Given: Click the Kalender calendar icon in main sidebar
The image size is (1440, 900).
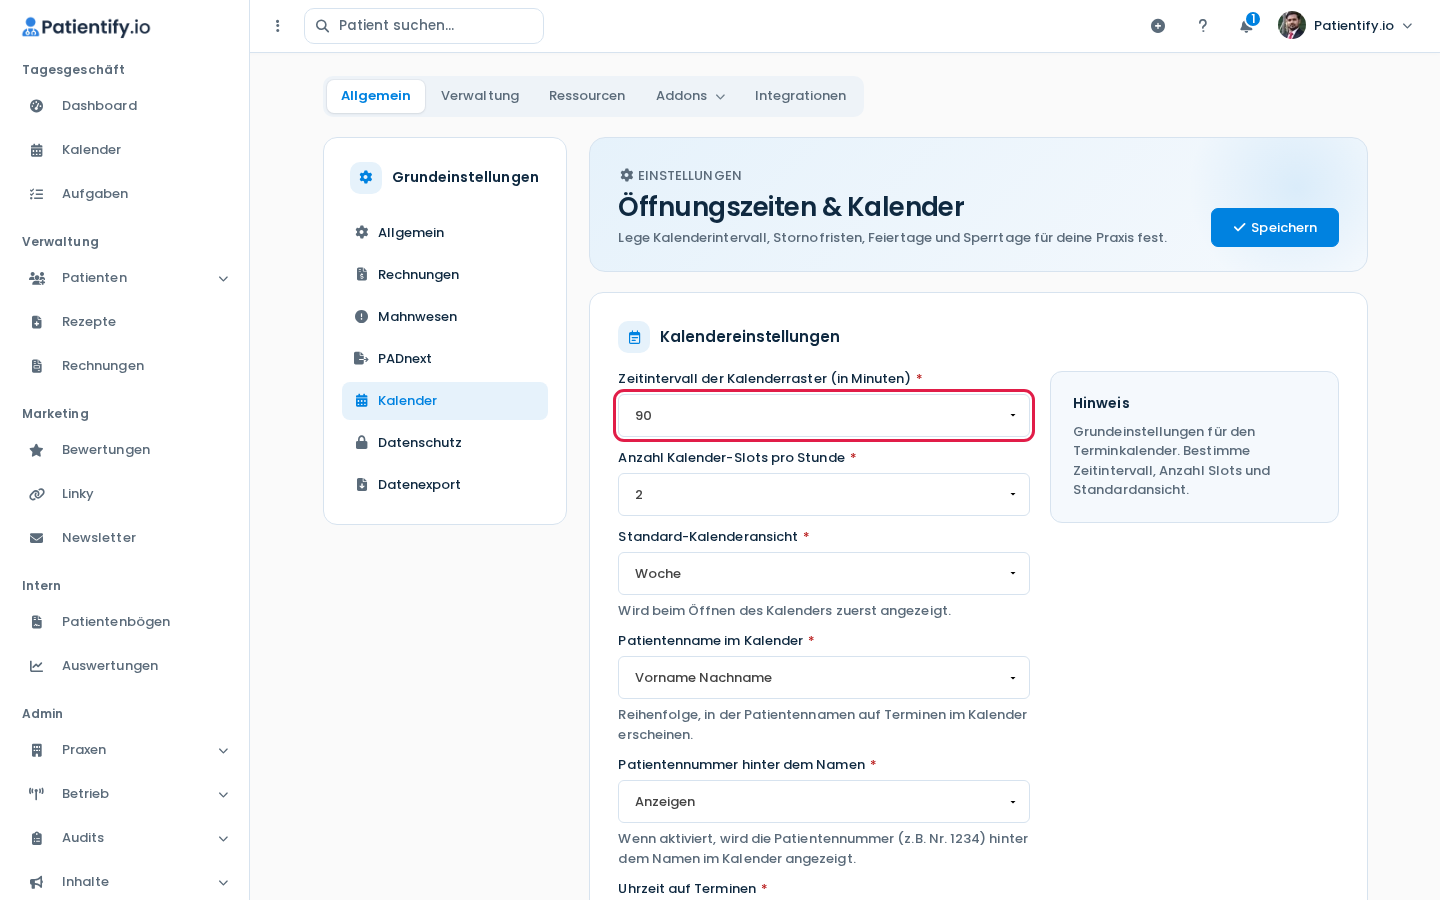Looking at the screenshot, I should pyautogui.click(x=37, y=150).
